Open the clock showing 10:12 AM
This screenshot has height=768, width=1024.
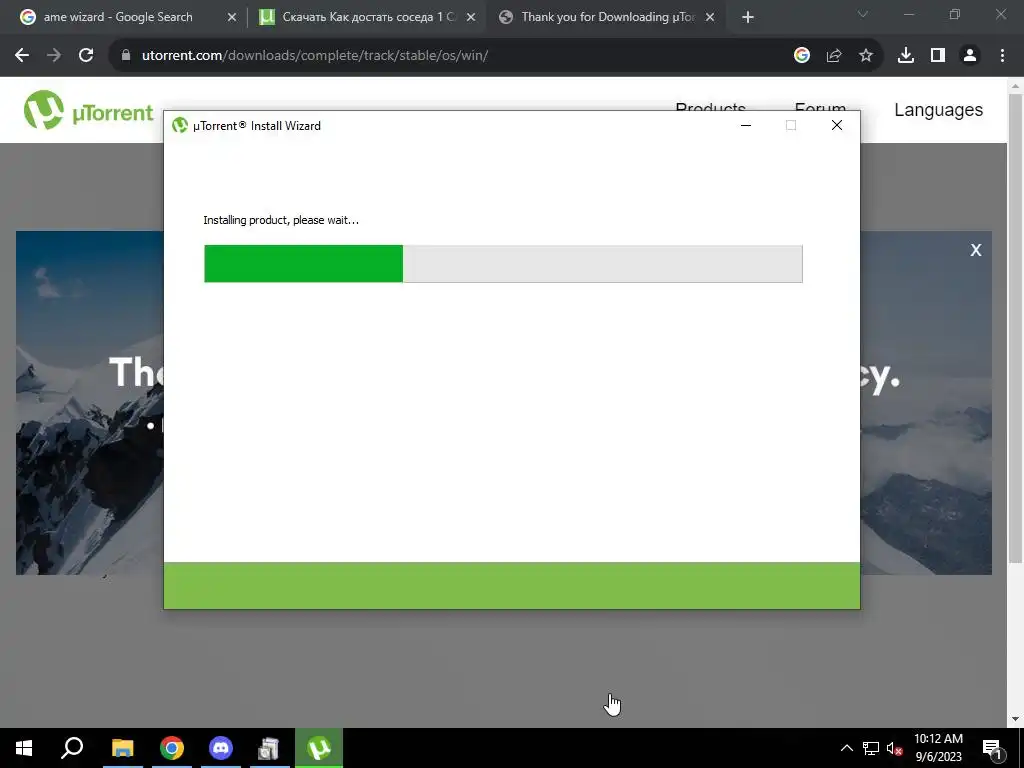click(938, 748)
